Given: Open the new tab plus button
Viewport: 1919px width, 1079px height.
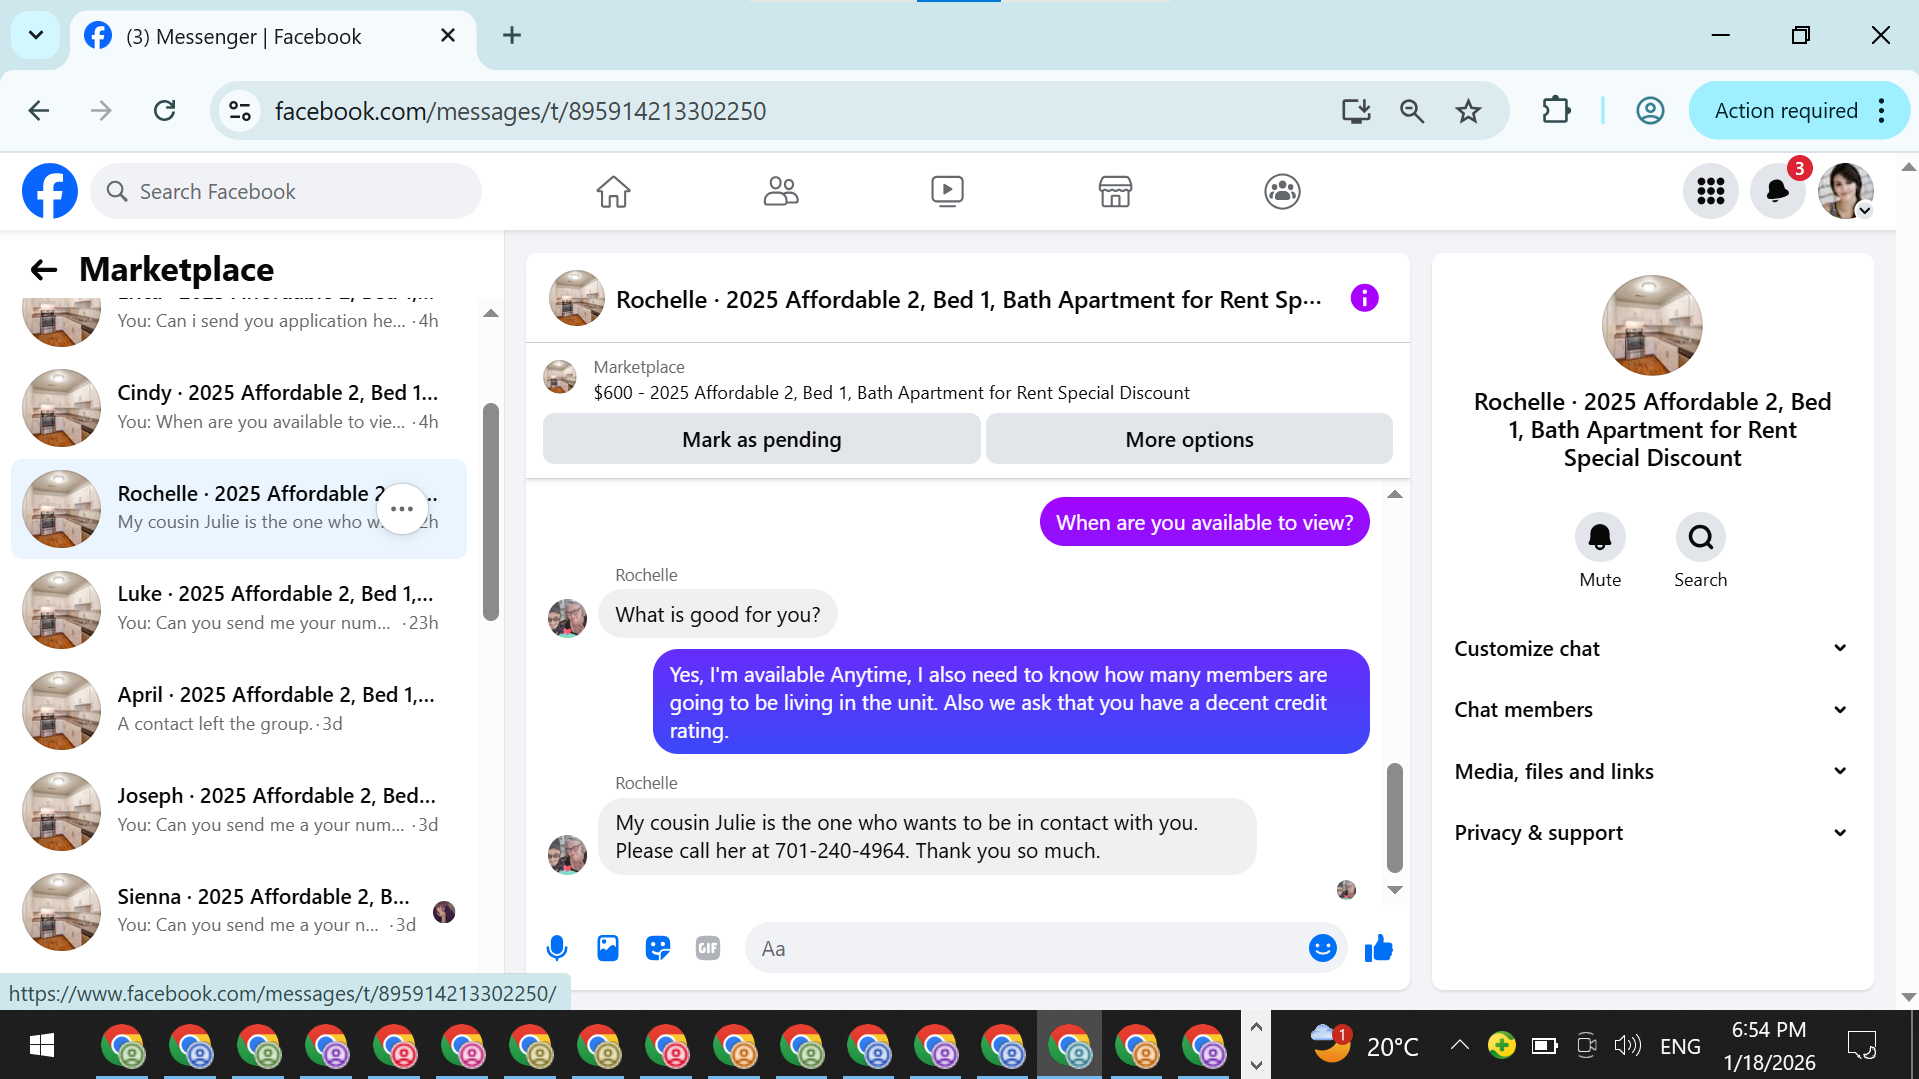Looking at the screenshot, I should [x=512, y=36].
